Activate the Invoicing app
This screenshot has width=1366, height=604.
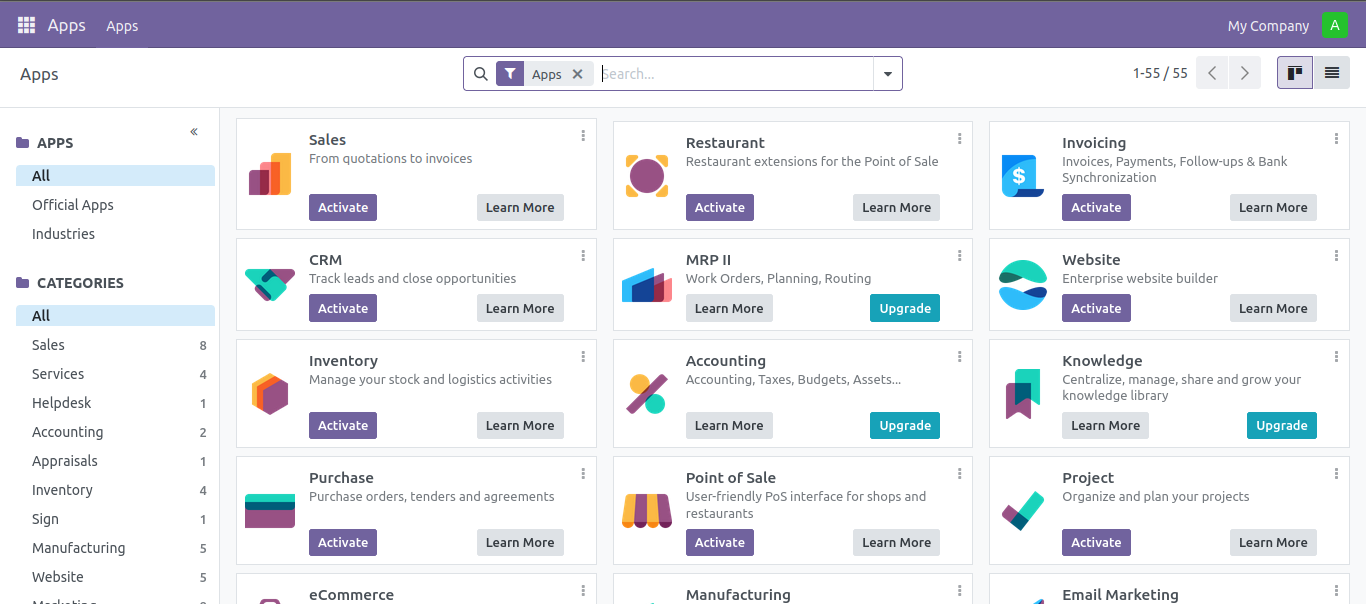click(1096, 207)
